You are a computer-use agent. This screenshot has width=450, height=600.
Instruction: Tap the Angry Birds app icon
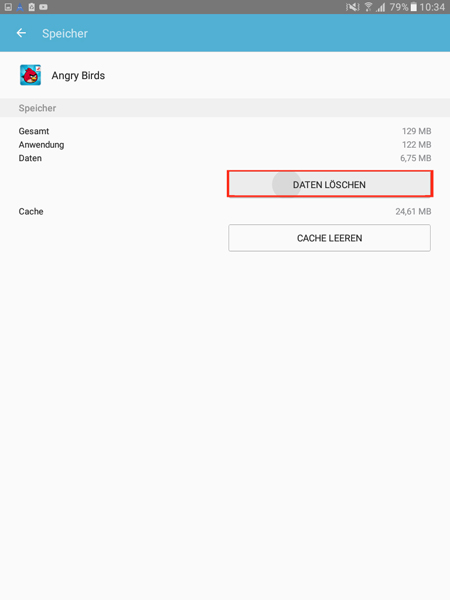tap(31, 75)
